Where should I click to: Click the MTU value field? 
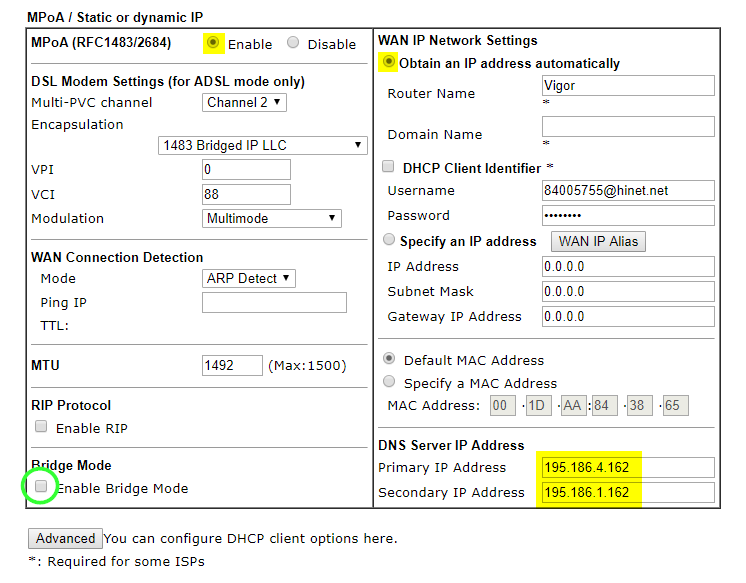(232, 365)
